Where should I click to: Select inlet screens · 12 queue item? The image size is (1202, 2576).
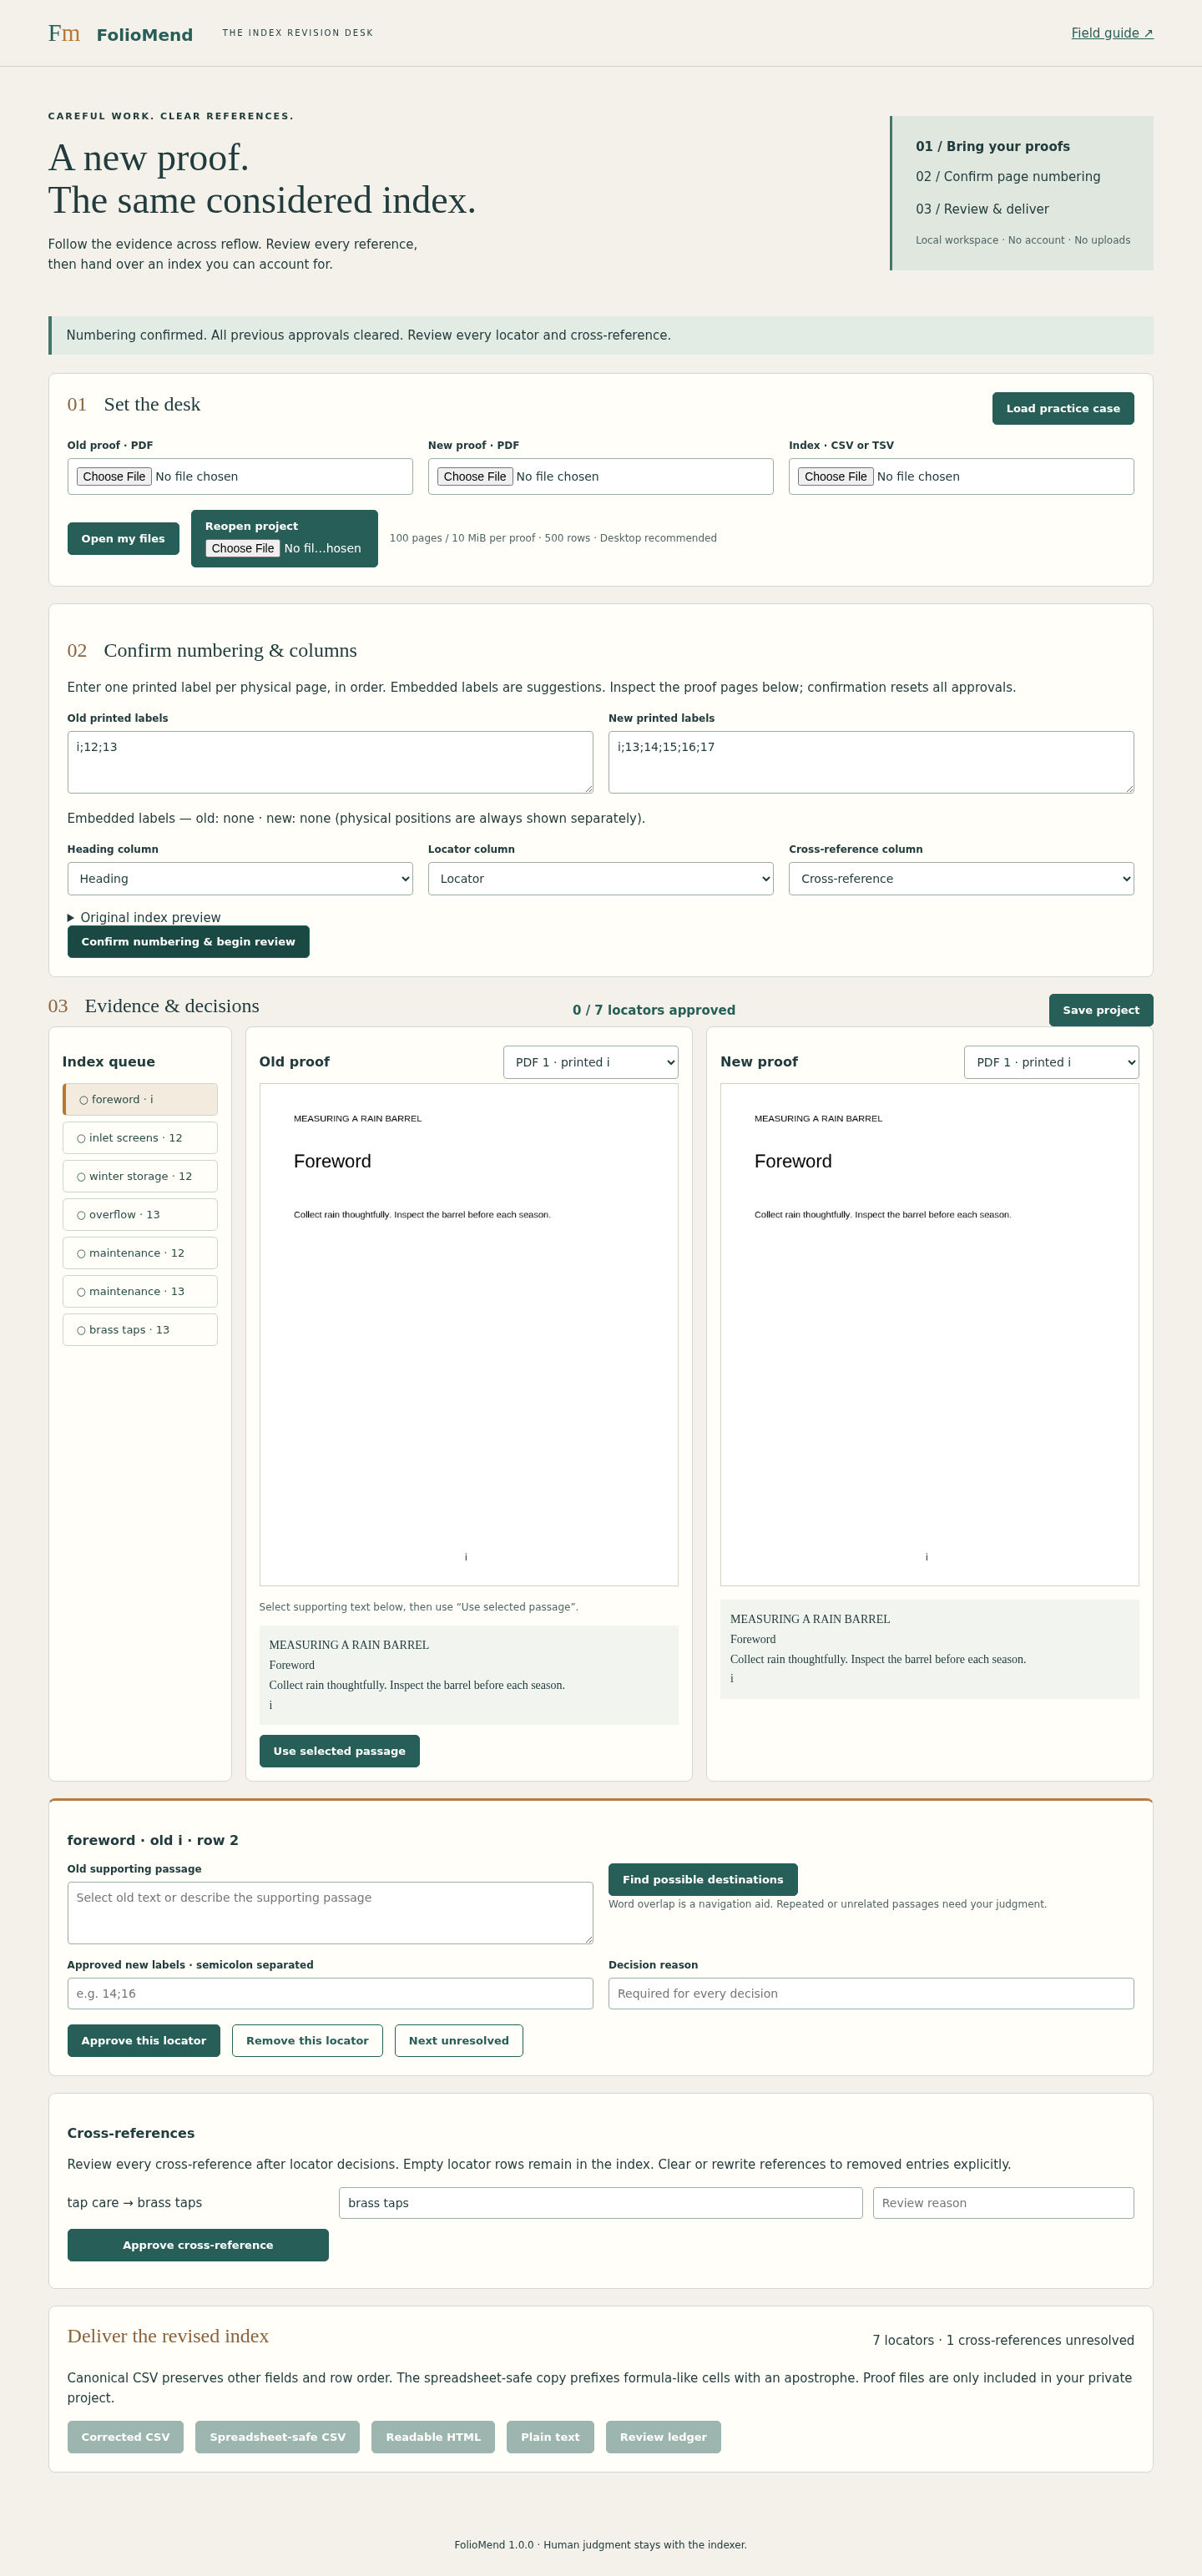point(140,1138)
